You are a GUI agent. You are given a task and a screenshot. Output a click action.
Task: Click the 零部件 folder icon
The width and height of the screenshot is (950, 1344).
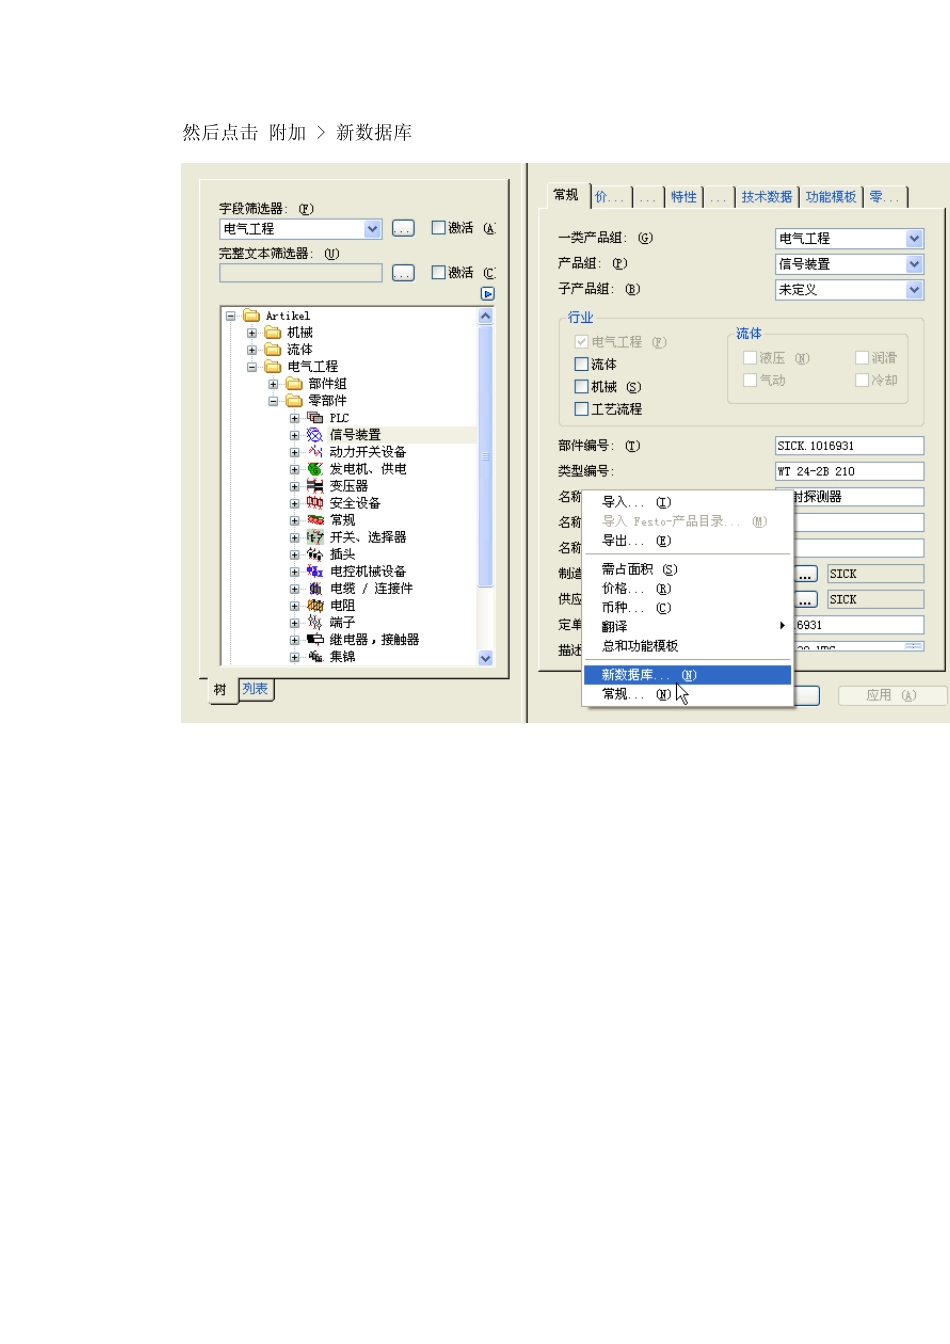click(294, 400)
